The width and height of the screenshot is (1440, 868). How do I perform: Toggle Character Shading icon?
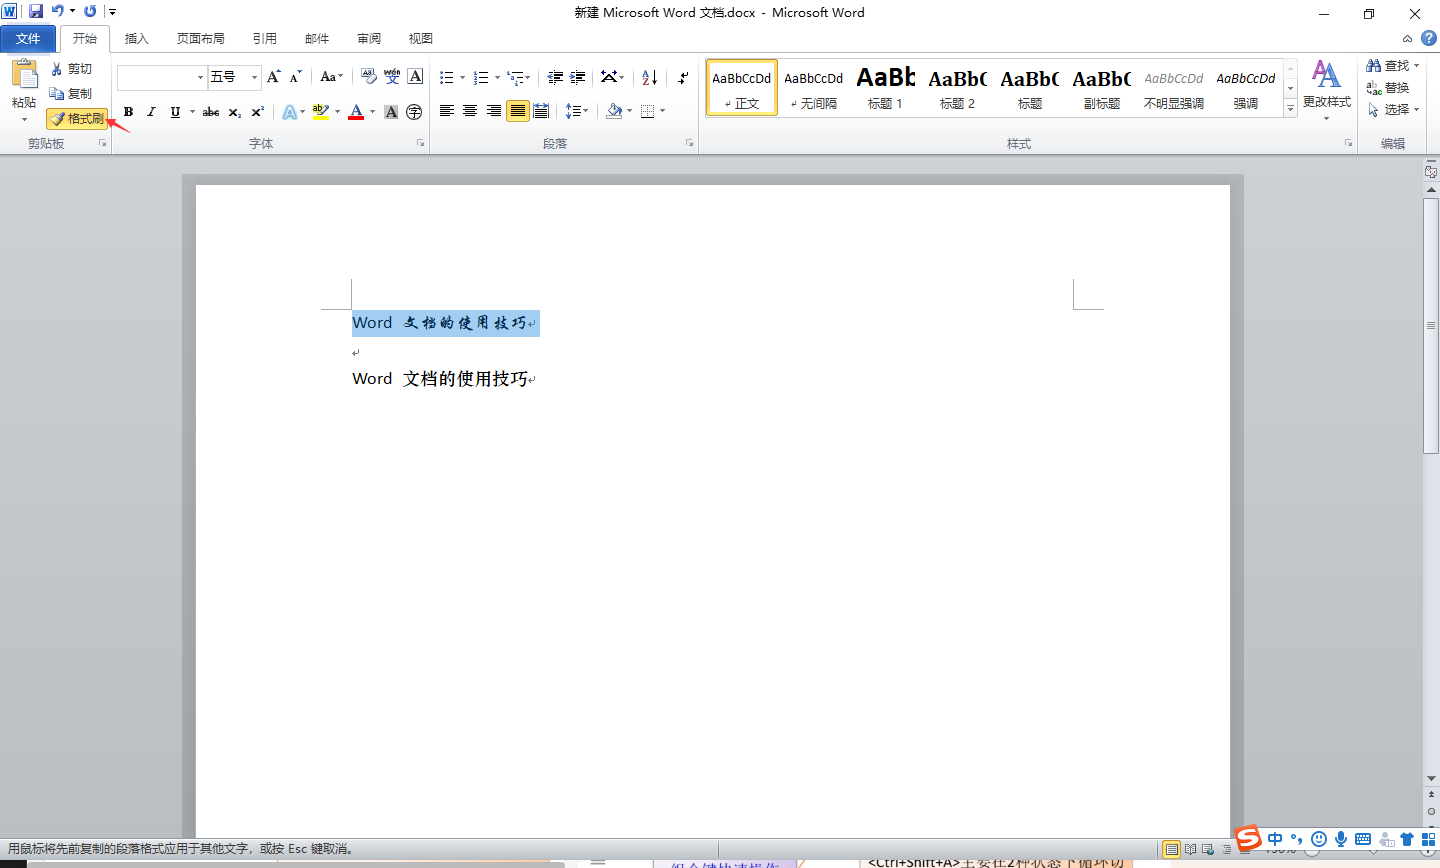pyautogui.click(x=391, y=112)
